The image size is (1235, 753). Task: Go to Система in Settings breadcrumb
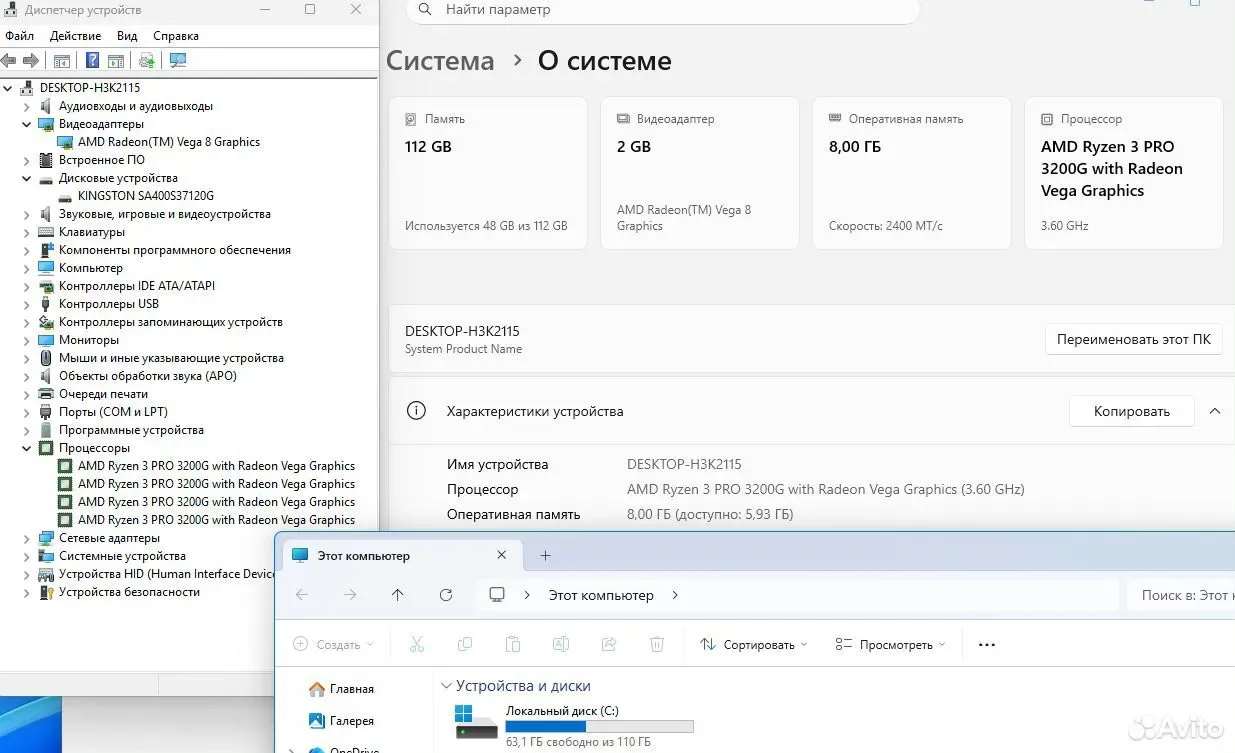click(x=440, y=61)
